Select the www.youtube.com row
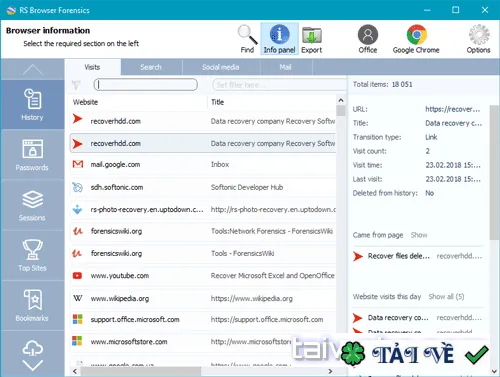Viewport: 500px width, 377px height. click(x=203, y=276)
